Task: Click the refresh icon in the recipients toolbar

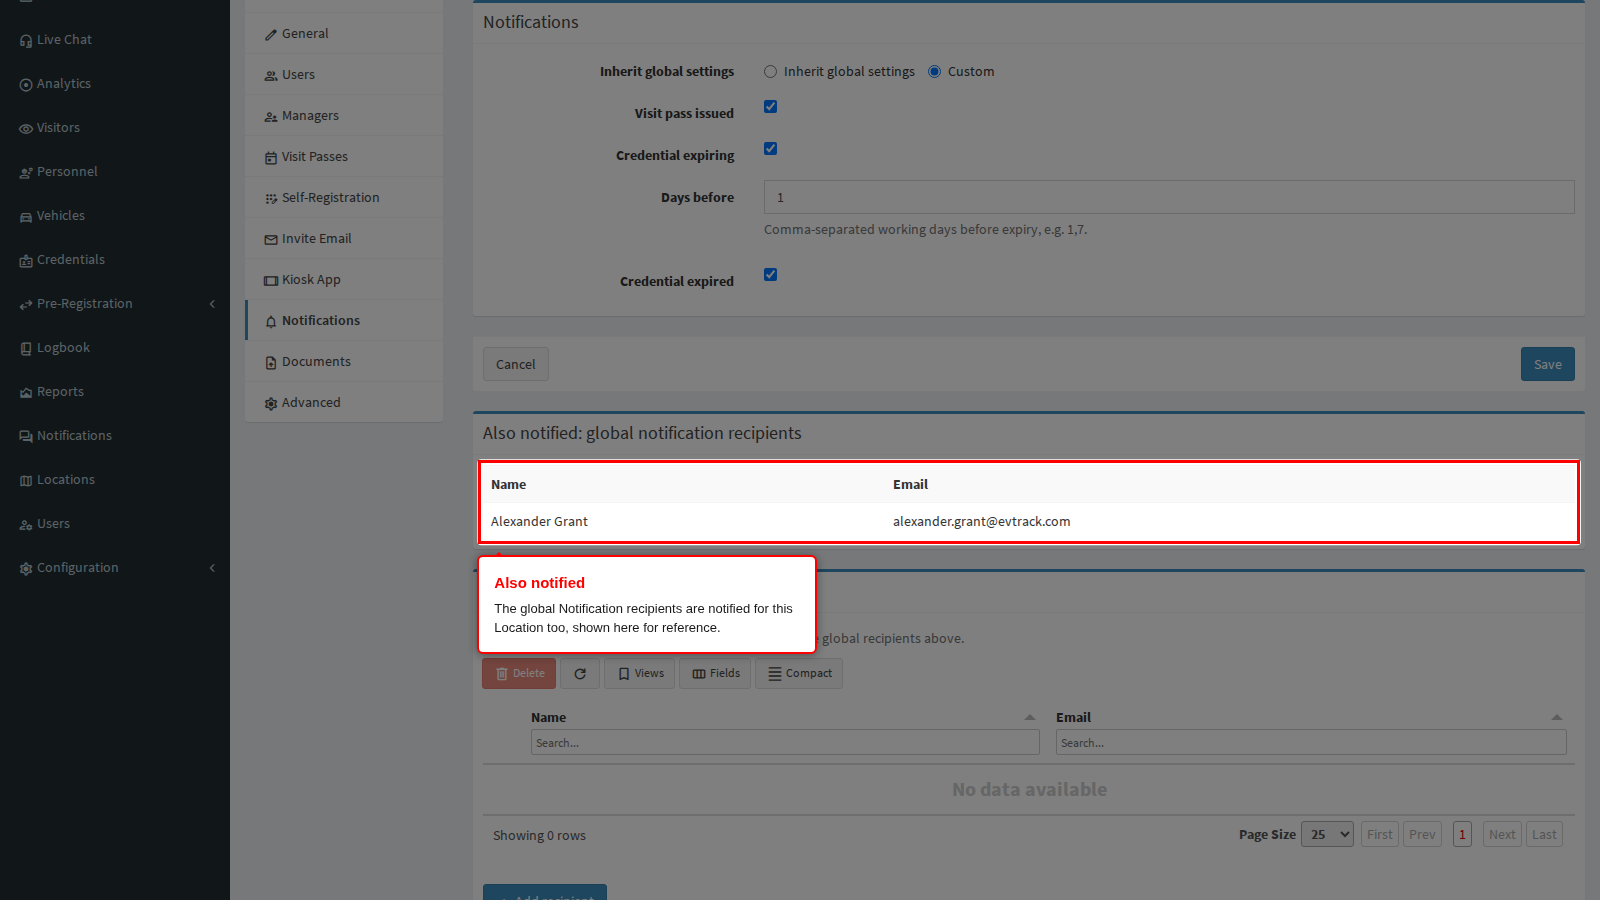Action: pyautogui.click(x=580, y=674)
